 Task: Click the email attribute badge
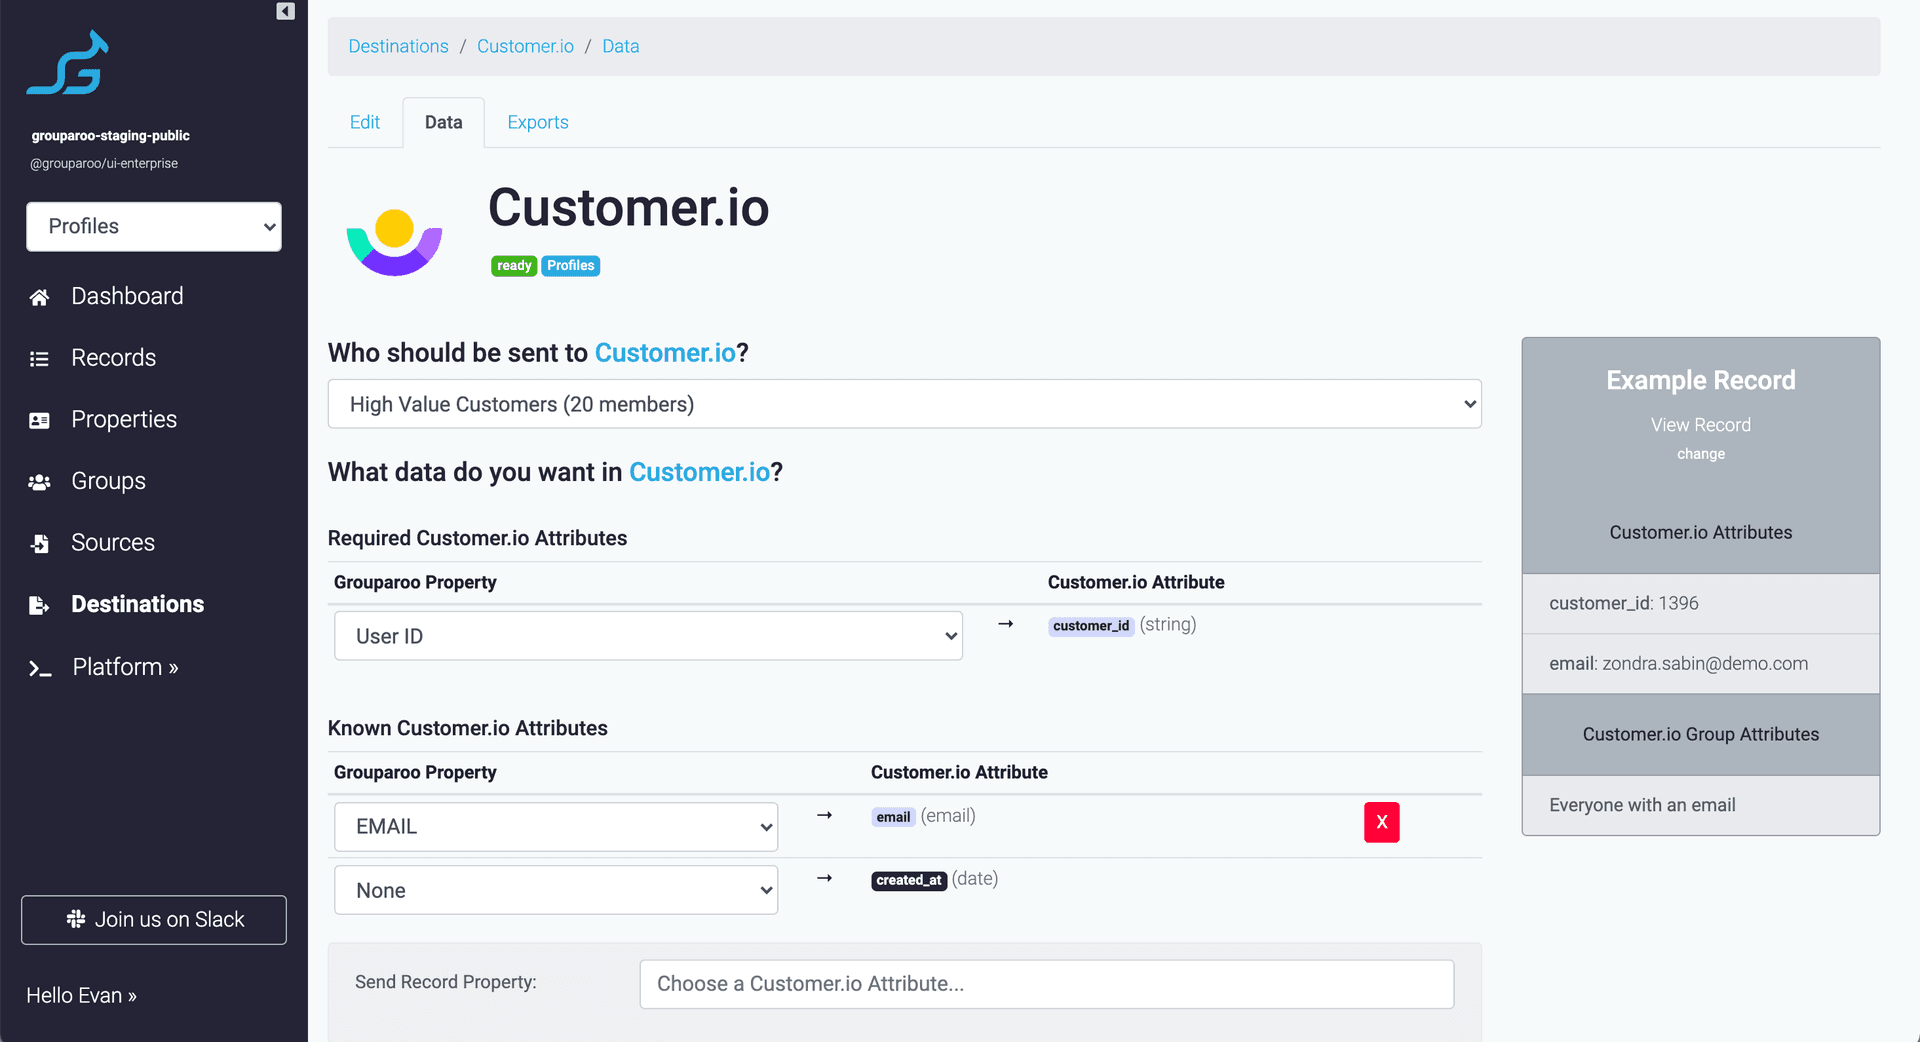tap(893, 817)
